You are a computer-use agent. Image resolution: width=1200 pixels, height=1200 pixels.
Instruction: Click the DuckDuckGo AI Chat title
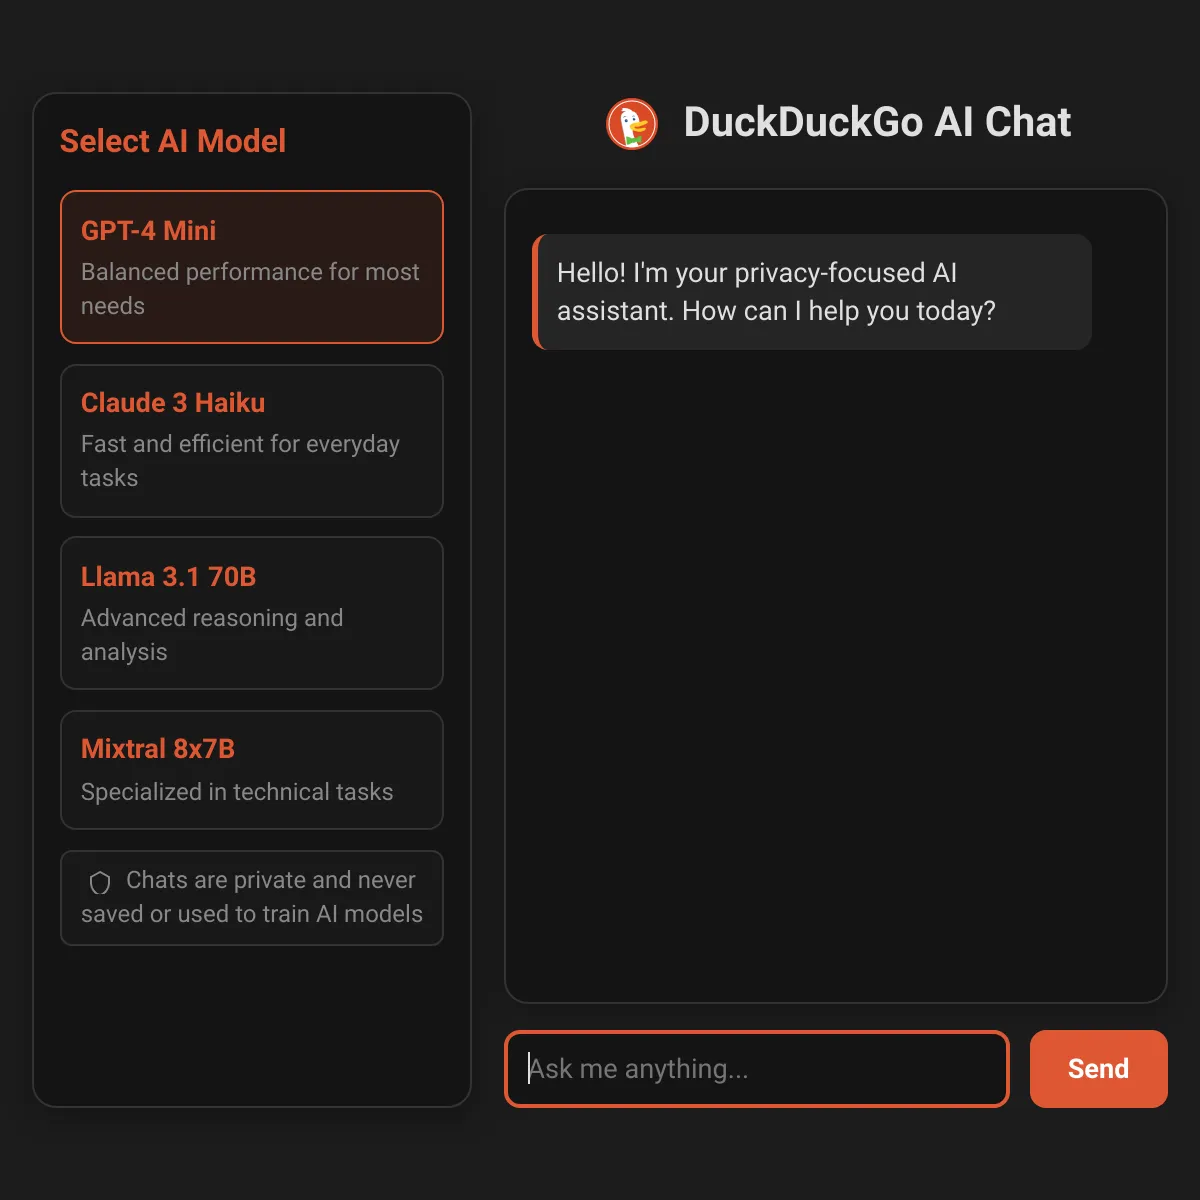point(877,123)
